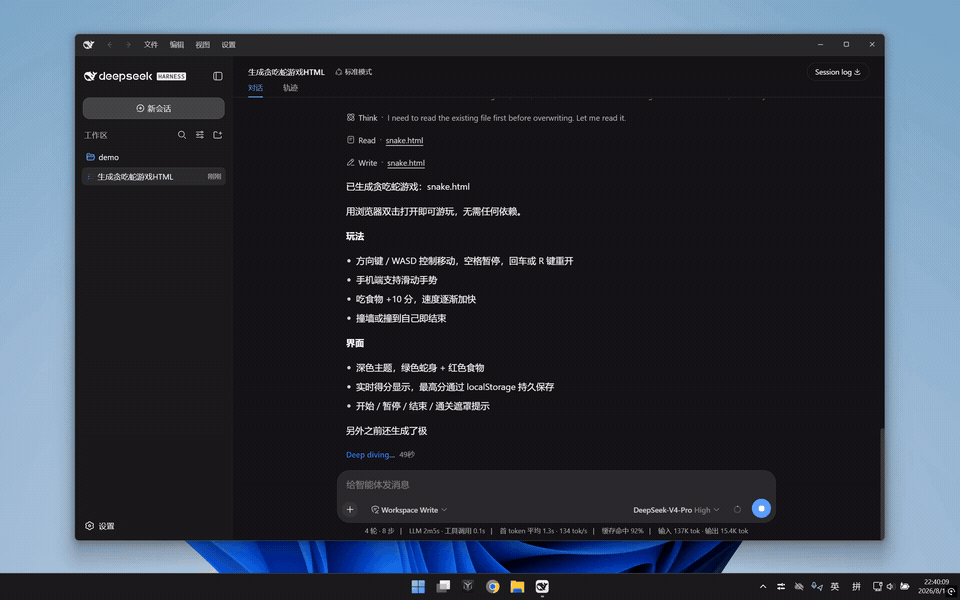This screenshot has height=600, width=960.
Task: Click the Deep diving... status text
Action: (x=370, y=454)
